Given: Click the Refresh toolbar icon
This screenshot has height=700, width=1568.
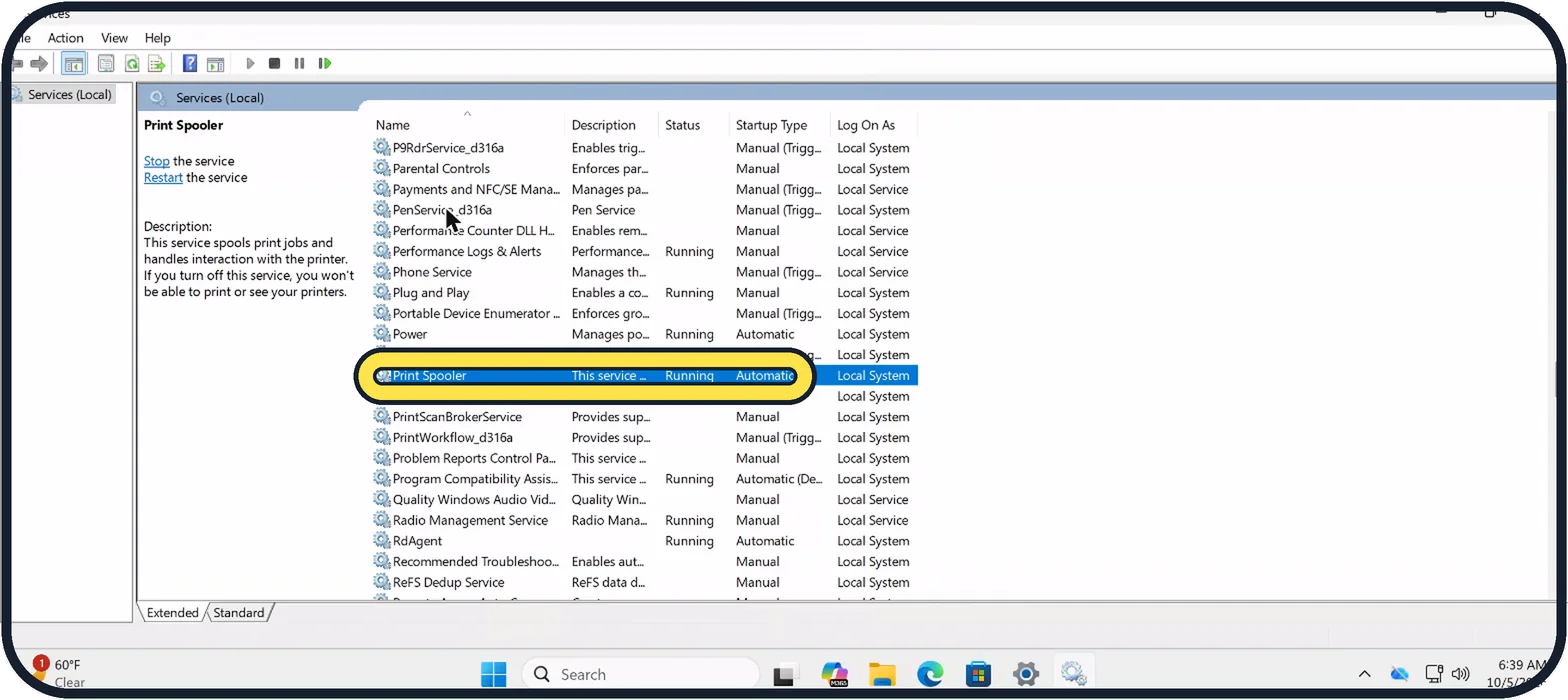Looking at the screenshot, I should [132, 64].
